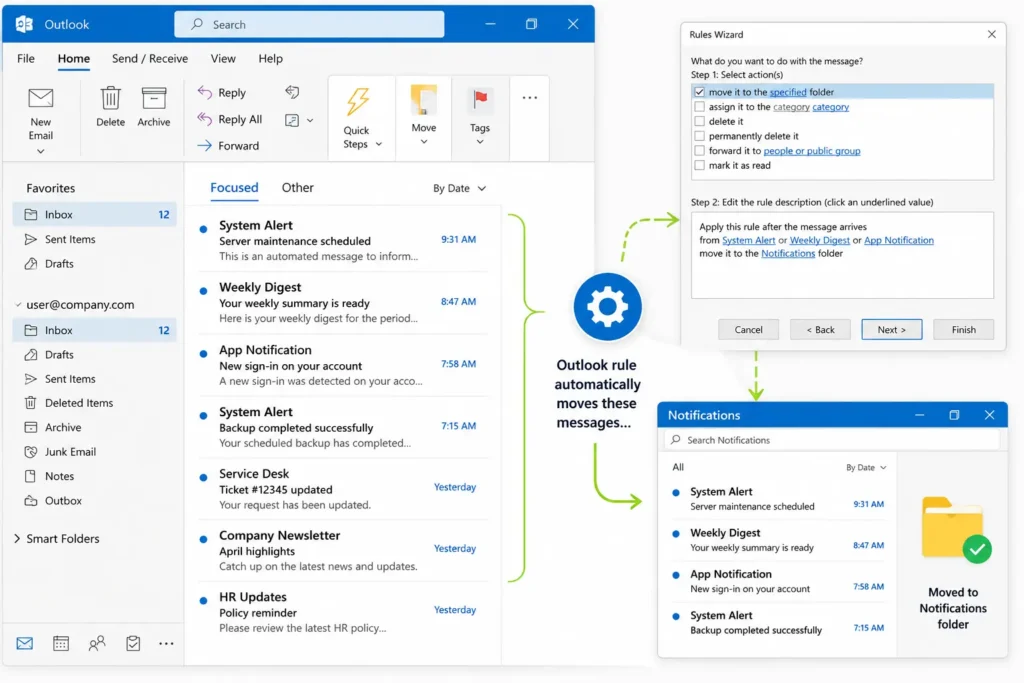Click Next in Rules Wizard
This screenshot has width=1024, height=683.
tap(891, 330)
